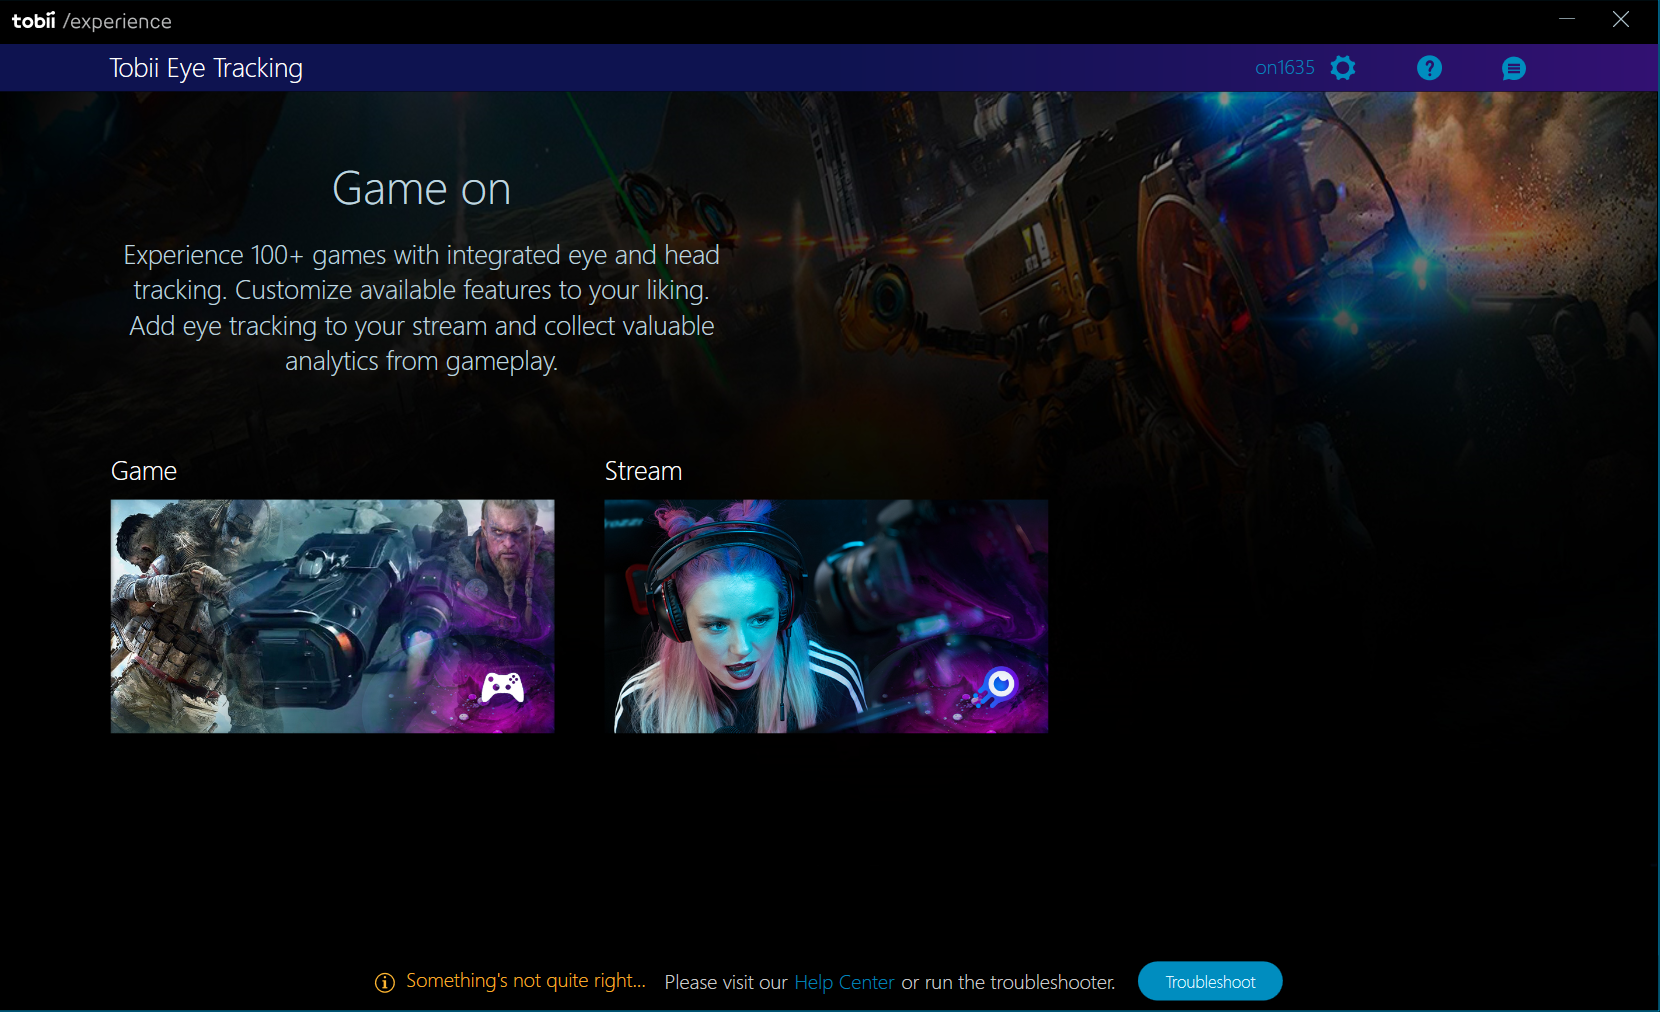The height and width of the screenshot is (1012, 1660).
Task: Close the Tobii Experience window
Action: (x=1621, y=20)
